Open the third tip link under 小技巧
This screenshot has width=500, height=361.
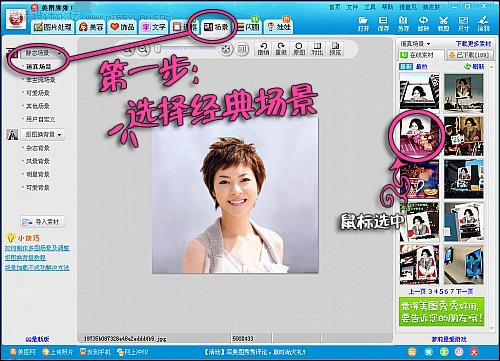(37, 267)
